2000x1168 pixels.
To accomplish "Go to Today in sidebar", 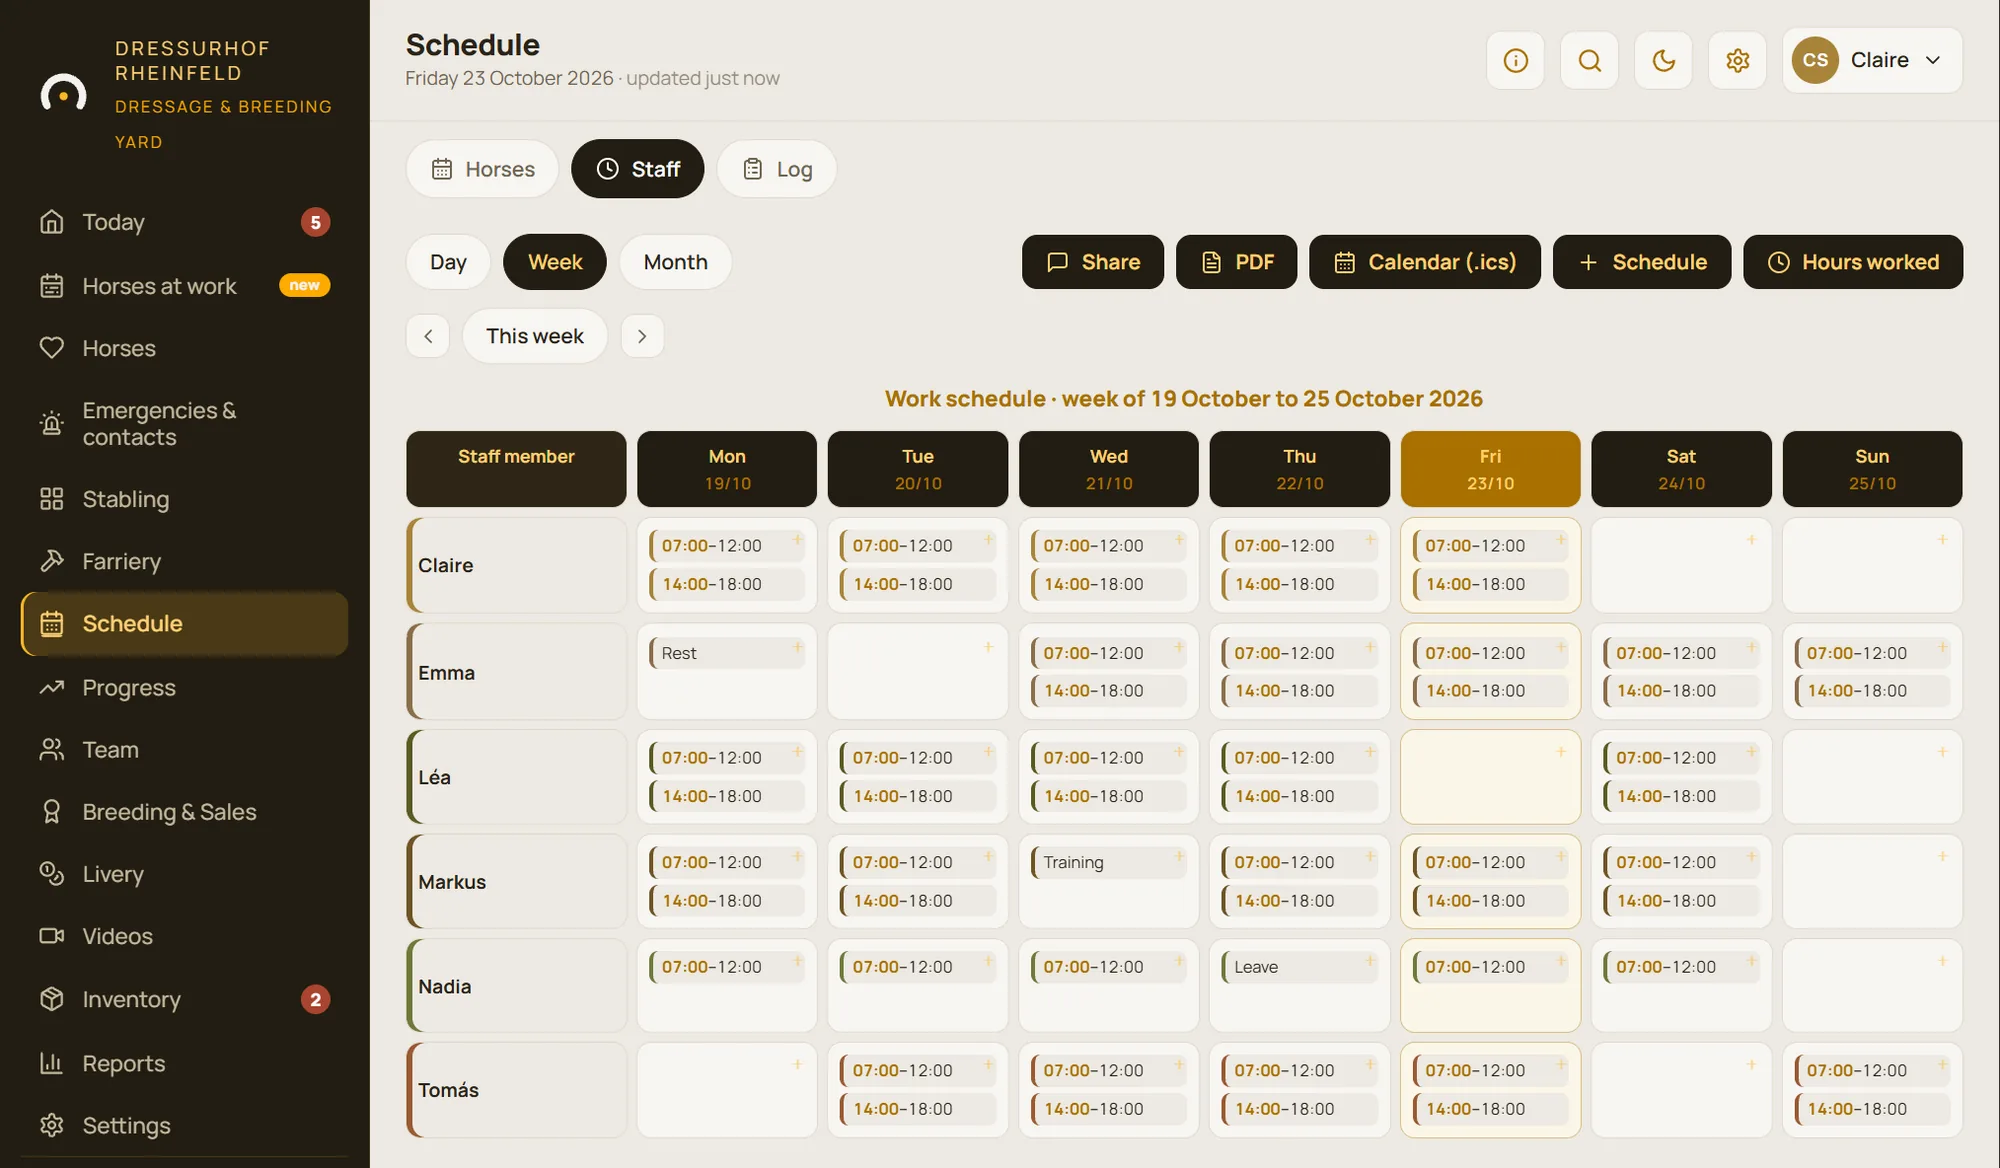I will (x=185, y=222).
